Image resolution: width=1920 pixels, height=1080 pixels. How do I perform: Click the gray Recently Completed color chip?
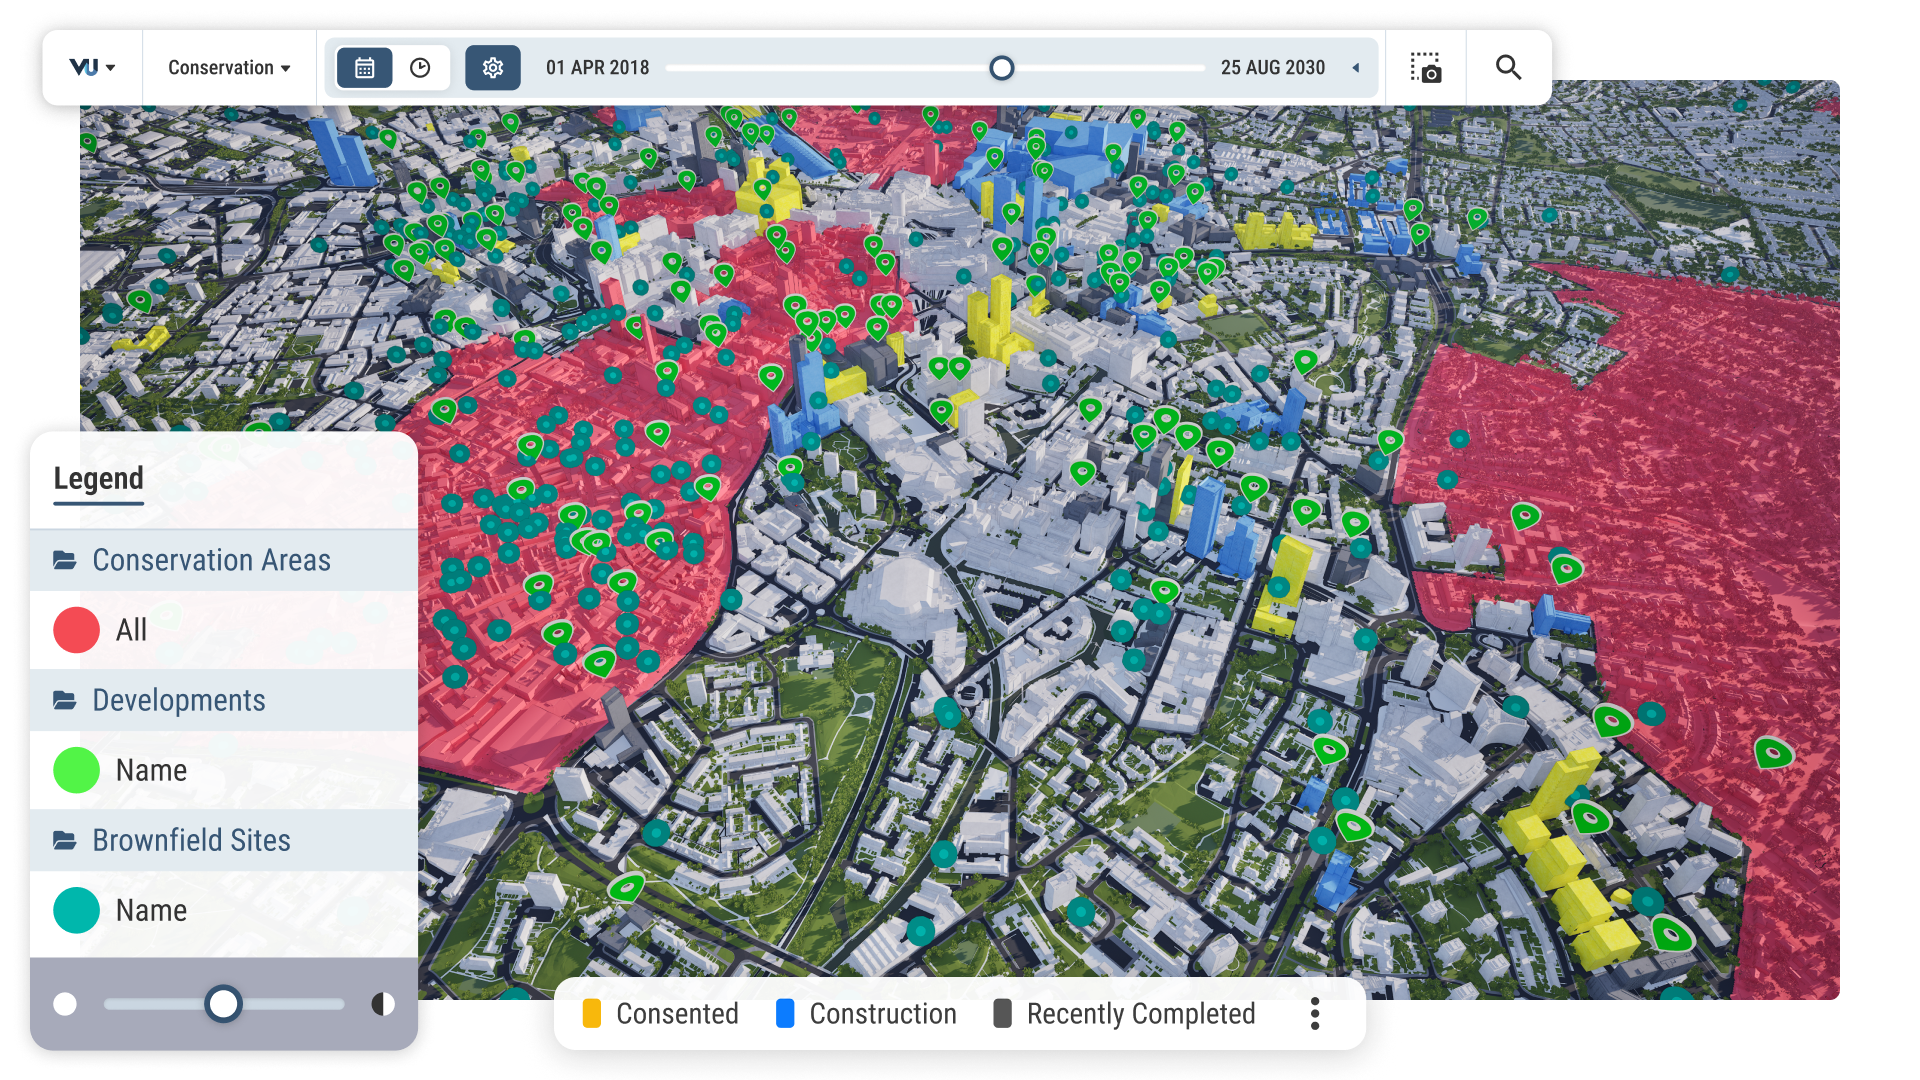[1002, 1014]
